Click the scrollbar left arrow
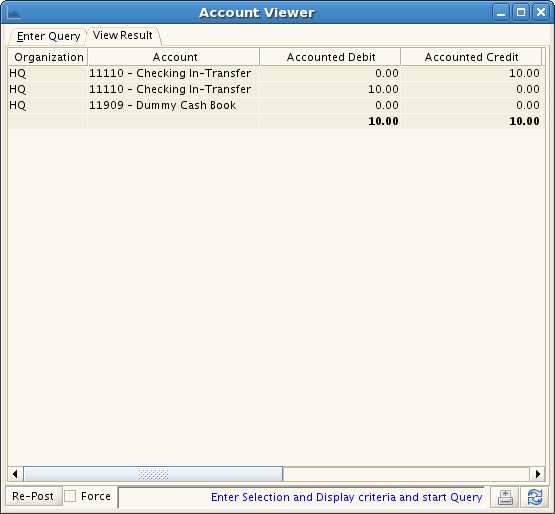 tap(15, 474)
